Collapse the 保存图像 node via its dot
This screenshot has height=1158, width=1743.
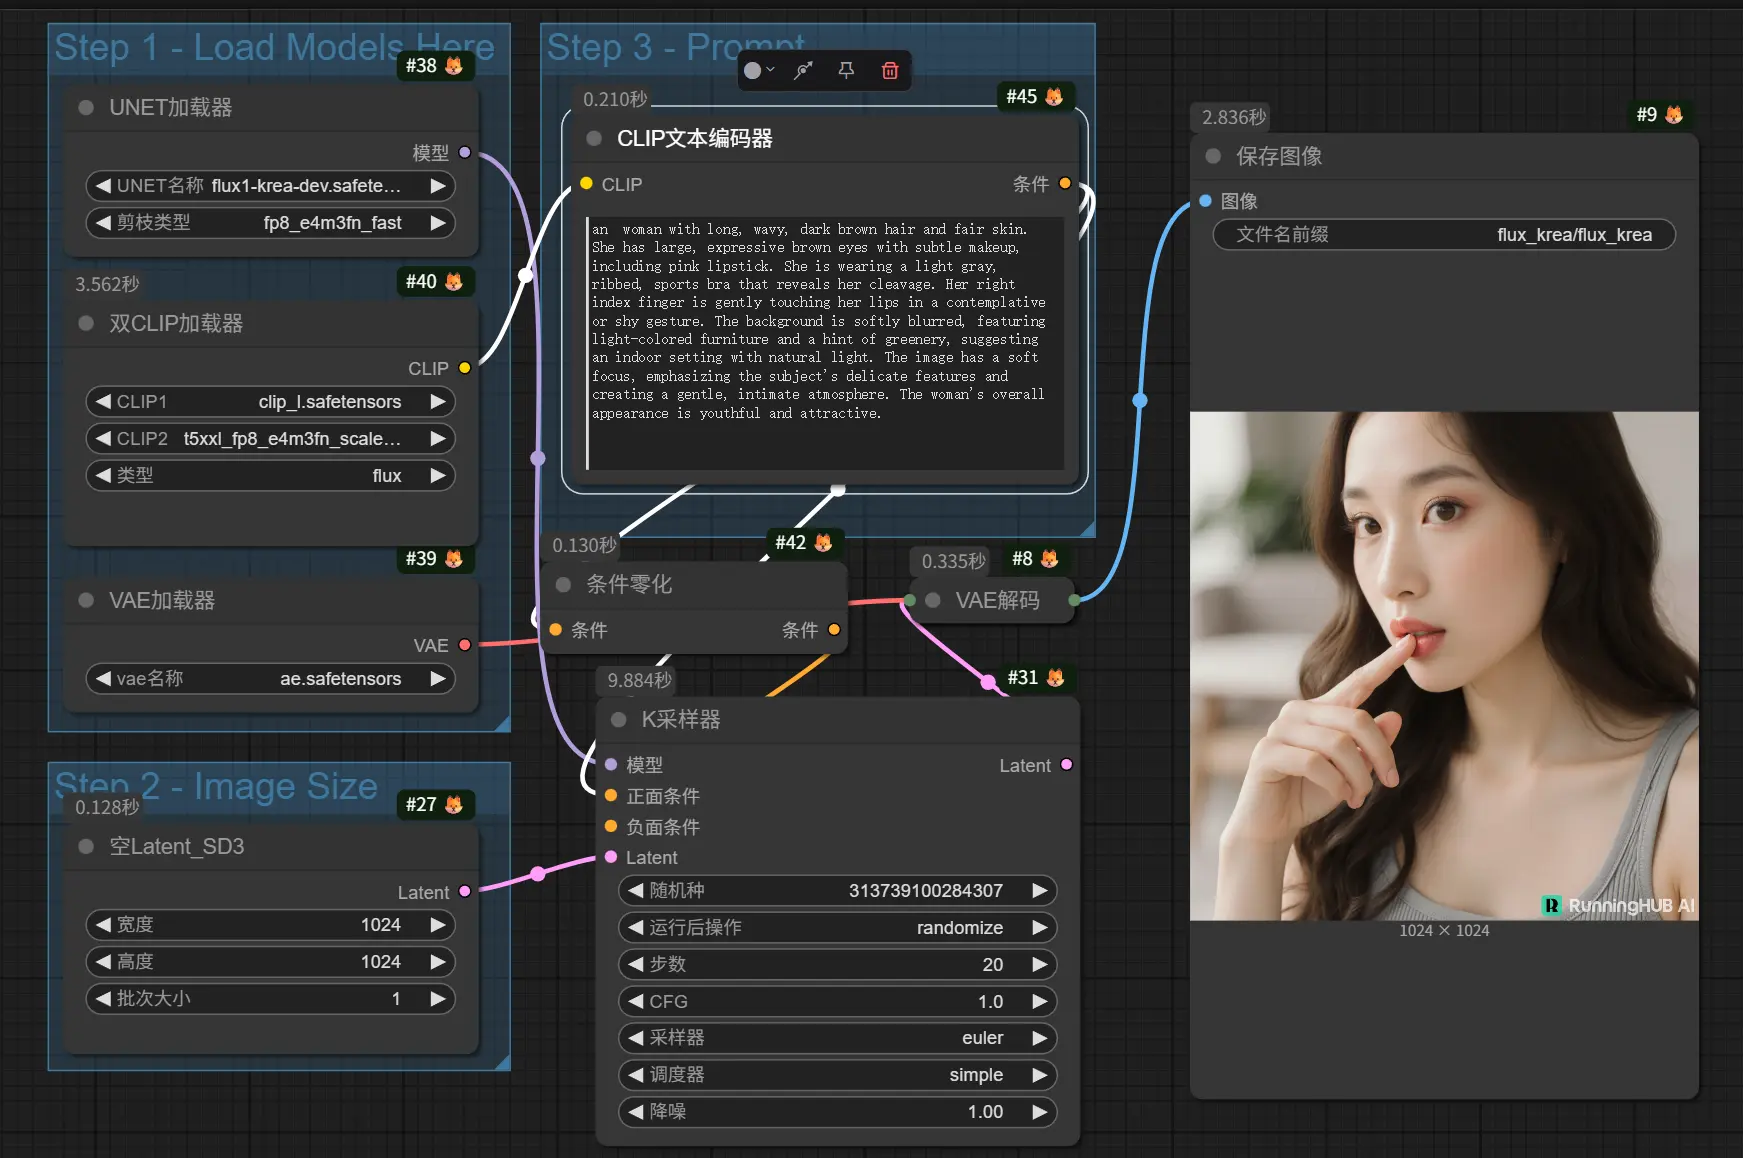tap(1213, 156)
